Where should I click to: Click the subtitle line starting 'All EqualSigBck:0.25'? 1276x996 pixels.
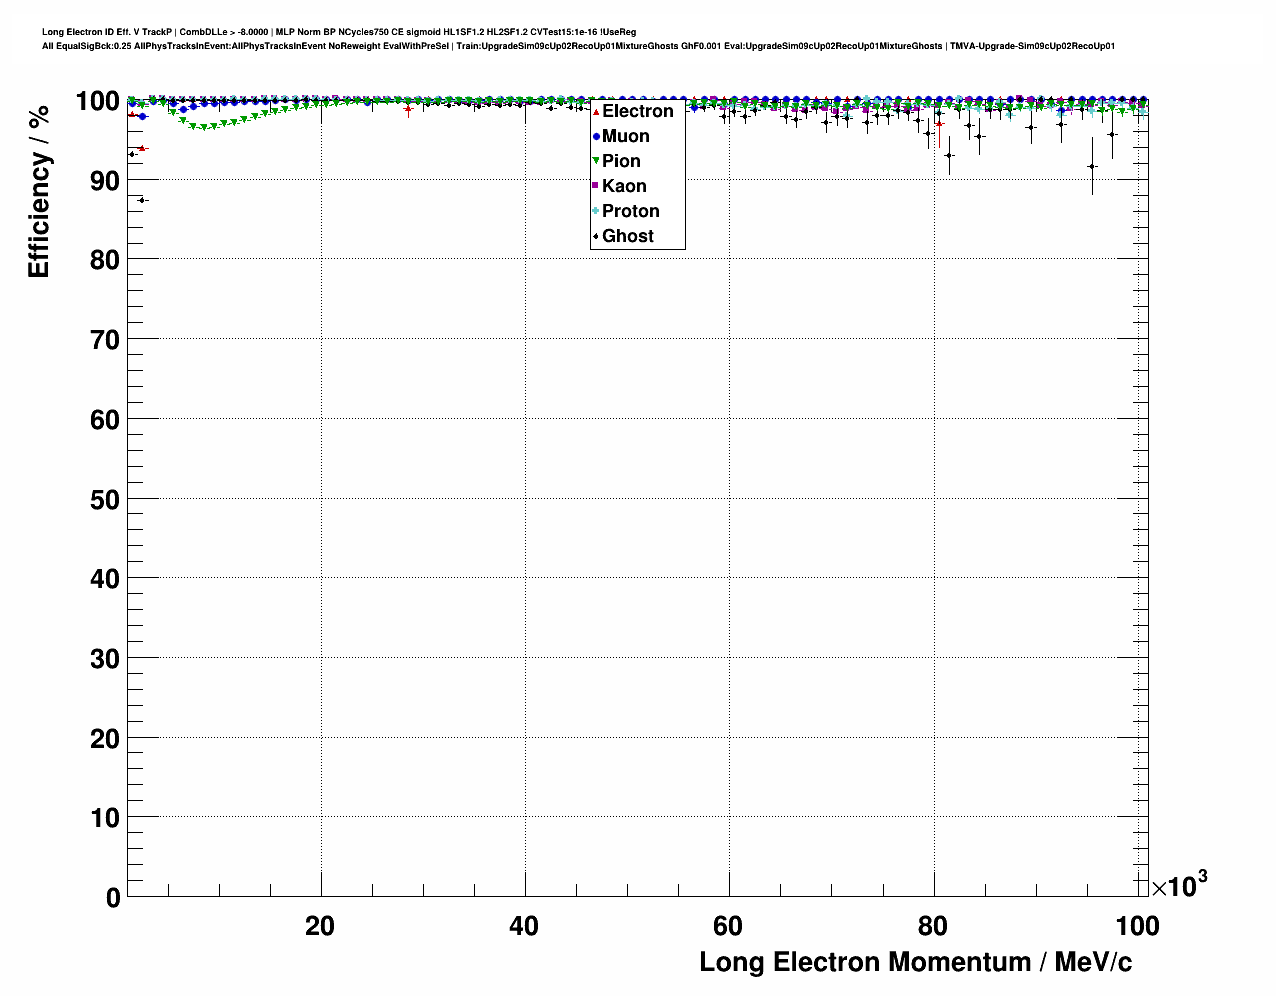point(579,46)
